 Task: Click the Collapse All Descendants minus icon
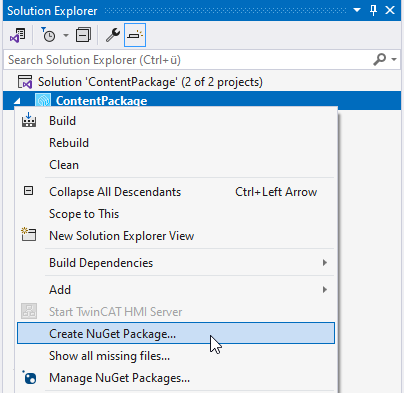pos(29,191)
